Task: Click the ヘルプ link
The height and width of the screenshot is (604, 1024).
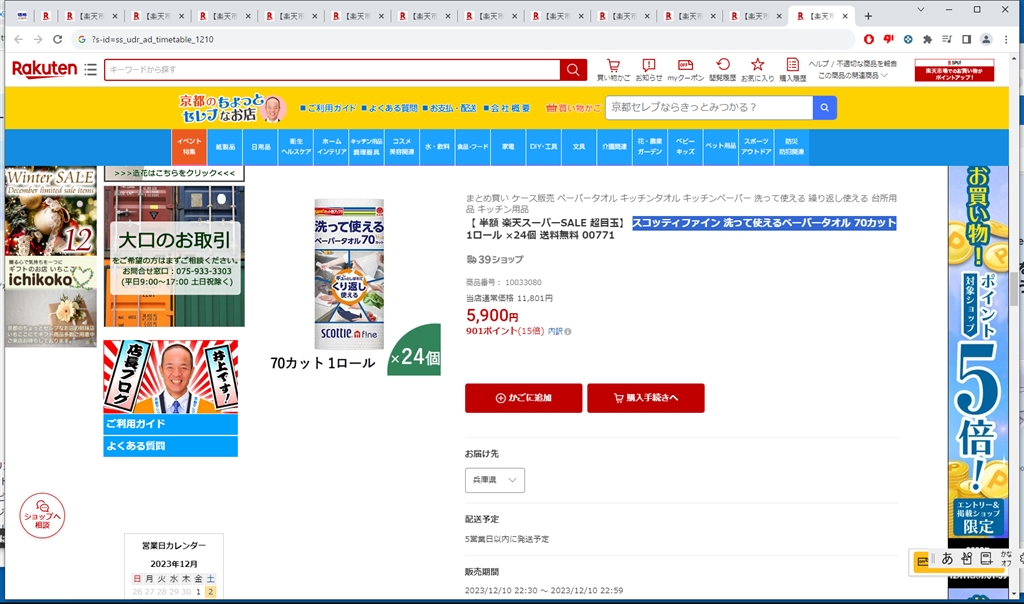Action: coord(818,63)
